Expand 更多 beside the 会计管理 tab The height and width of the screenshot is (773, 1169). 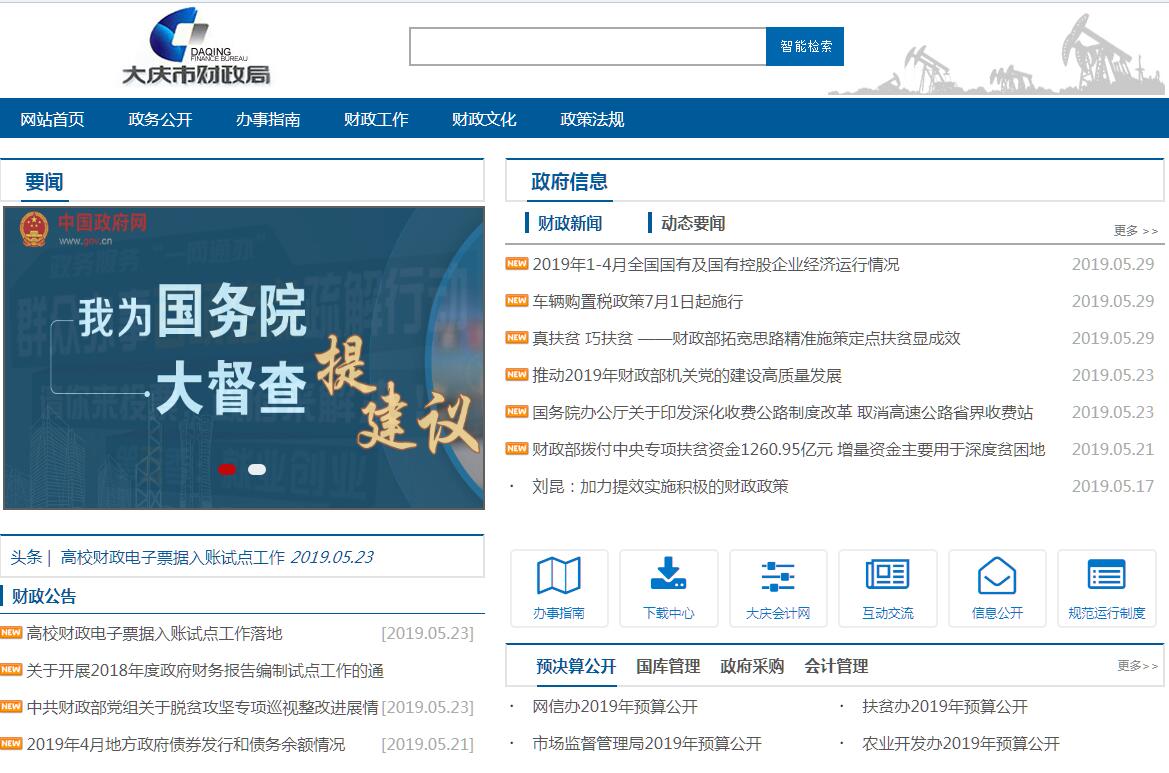coord(1138,666)
